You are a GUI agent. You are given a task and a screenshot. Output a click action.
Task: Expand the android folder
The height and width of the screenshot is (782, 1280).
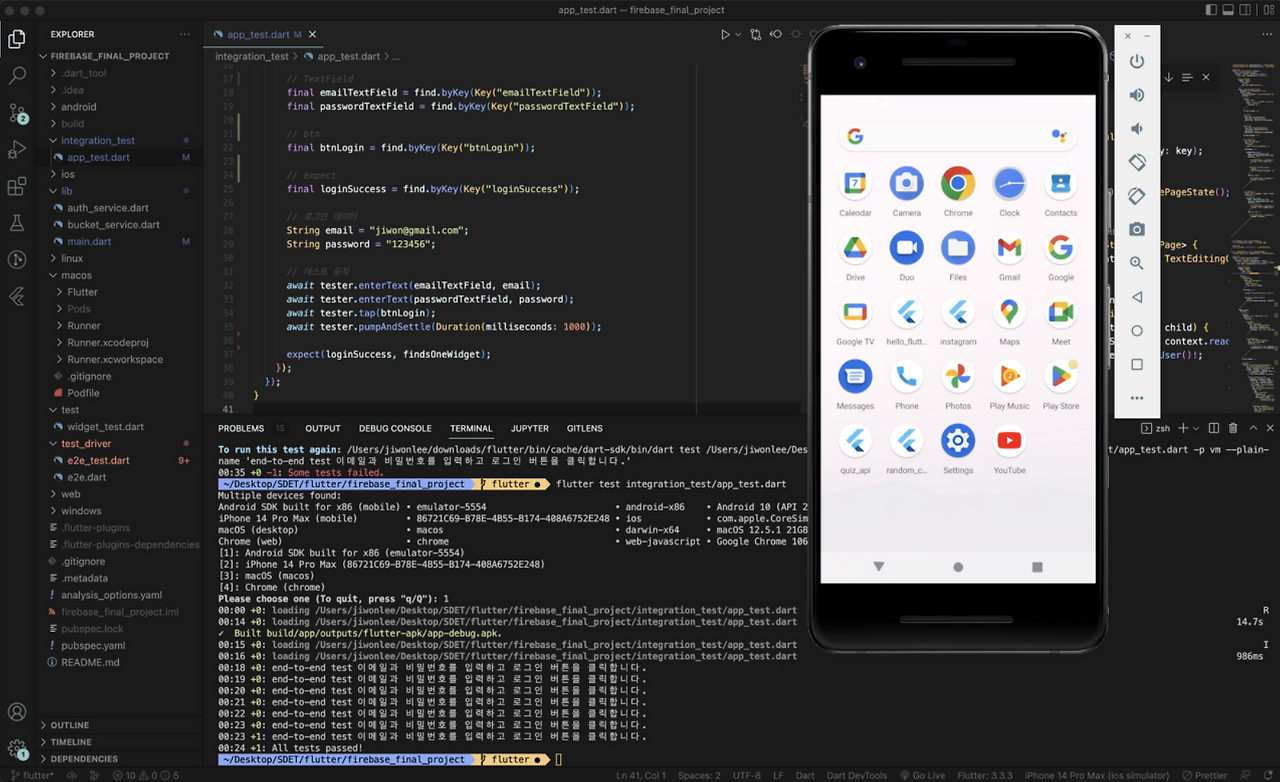coord(119,107)
